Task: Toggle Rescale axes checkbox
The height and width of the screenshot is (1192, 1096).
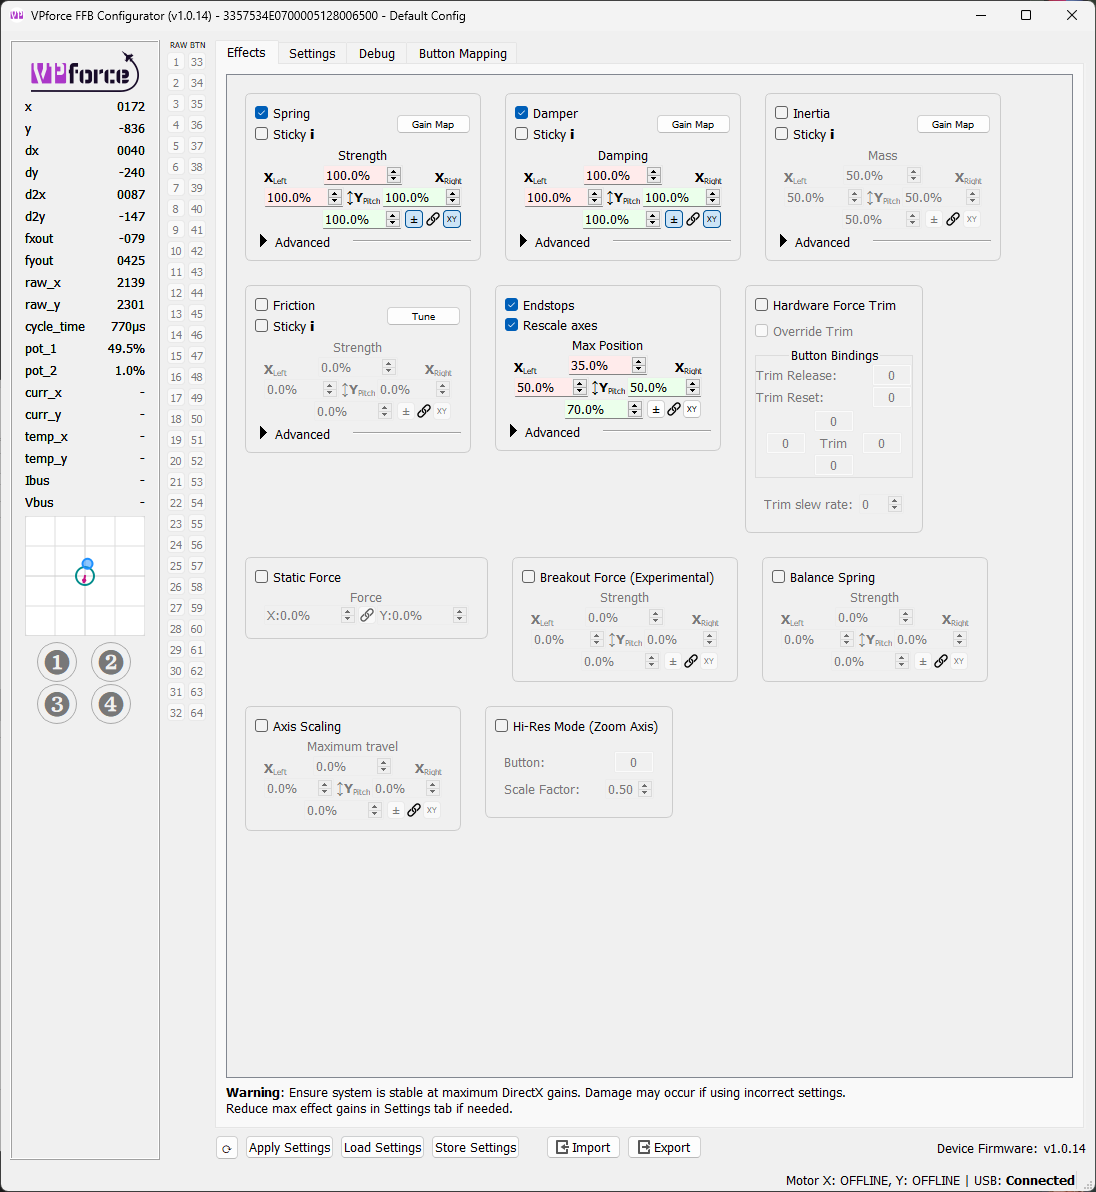Action: pos(512,325)
